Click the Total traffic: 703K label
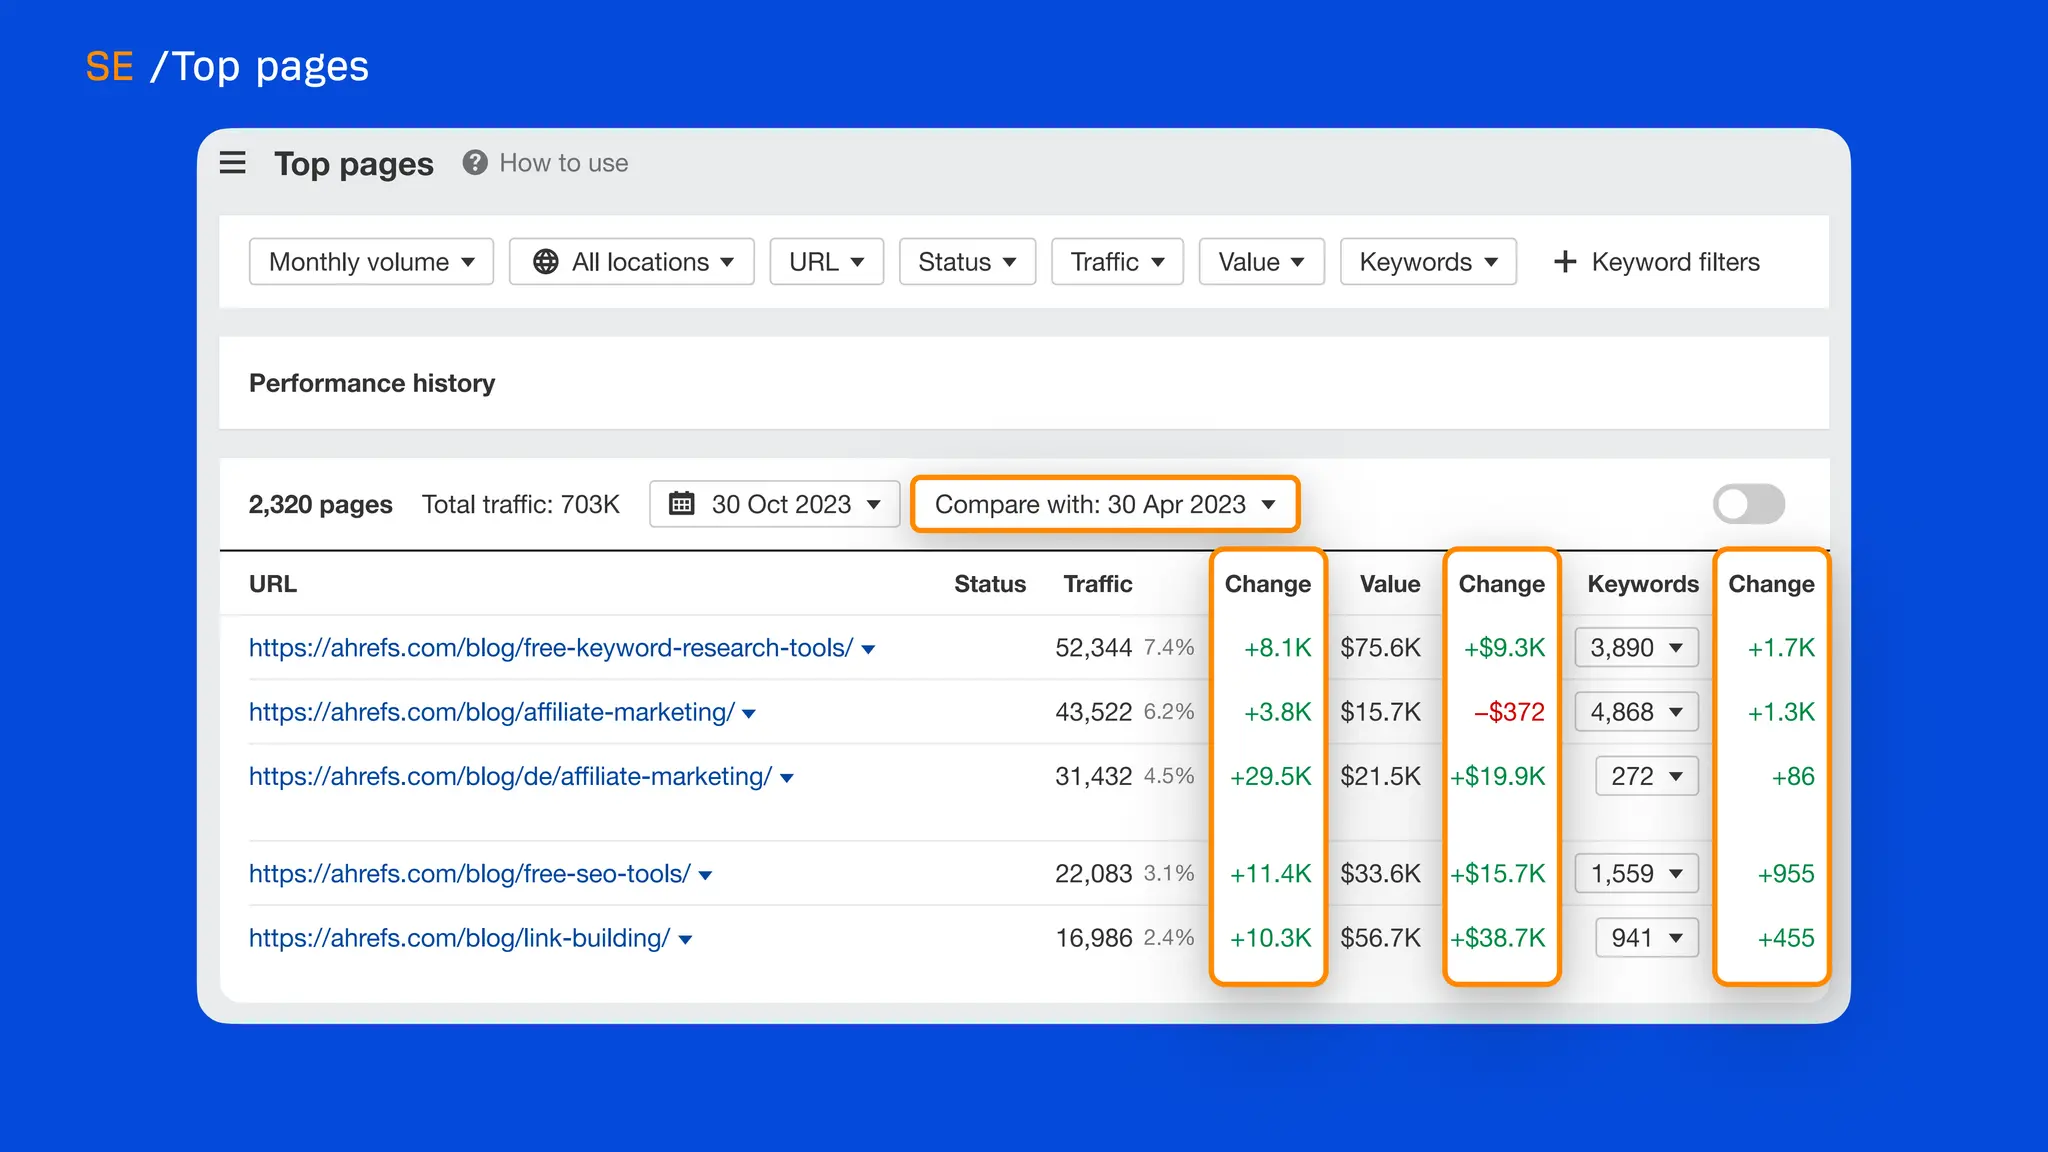 point(521,504)
